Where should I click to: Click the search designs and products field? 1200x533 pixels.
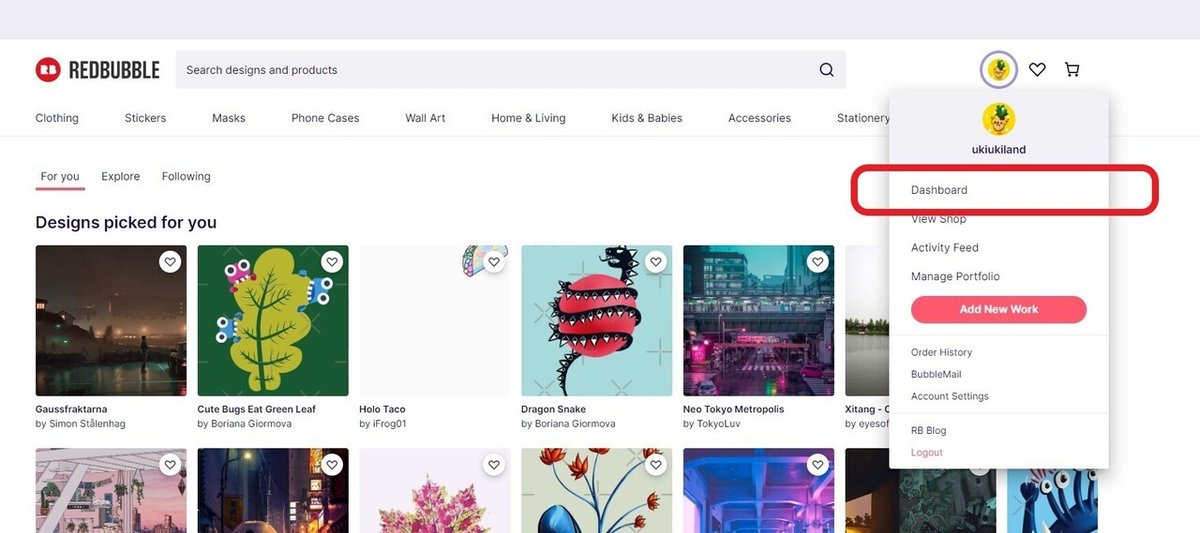(490, 70)
